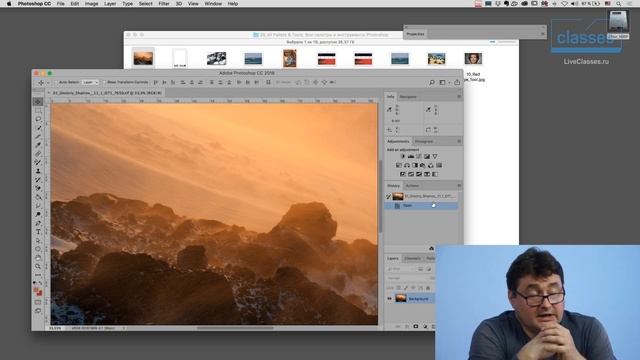Viewport: 640px width, 360px height.
Task: Switch to the Channels tab
Action: [x=412, y=258]
